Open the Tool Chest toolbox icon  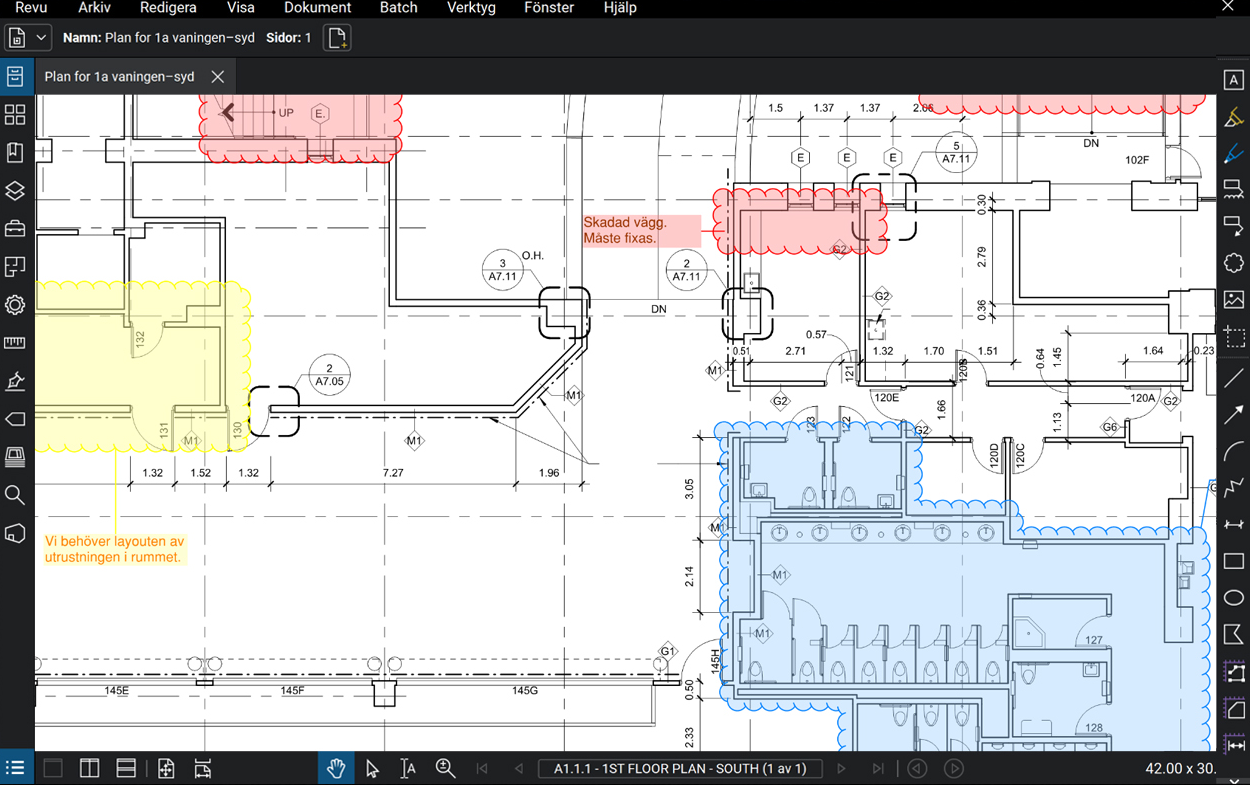(x=15, y=229)
